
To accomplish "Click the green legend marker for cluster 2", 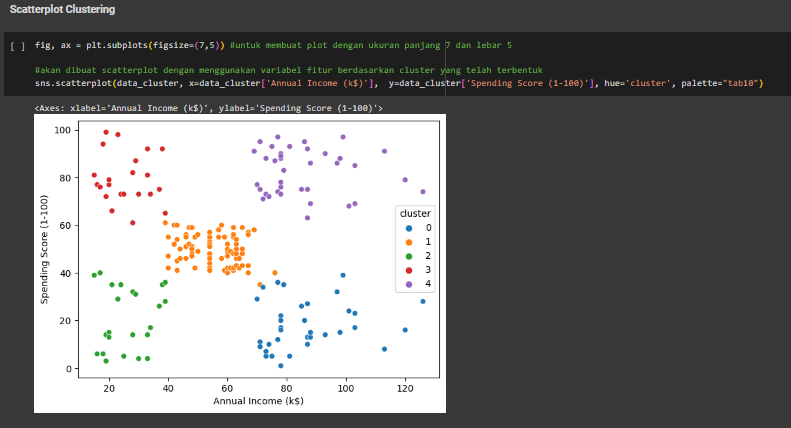I will (405, 256).
